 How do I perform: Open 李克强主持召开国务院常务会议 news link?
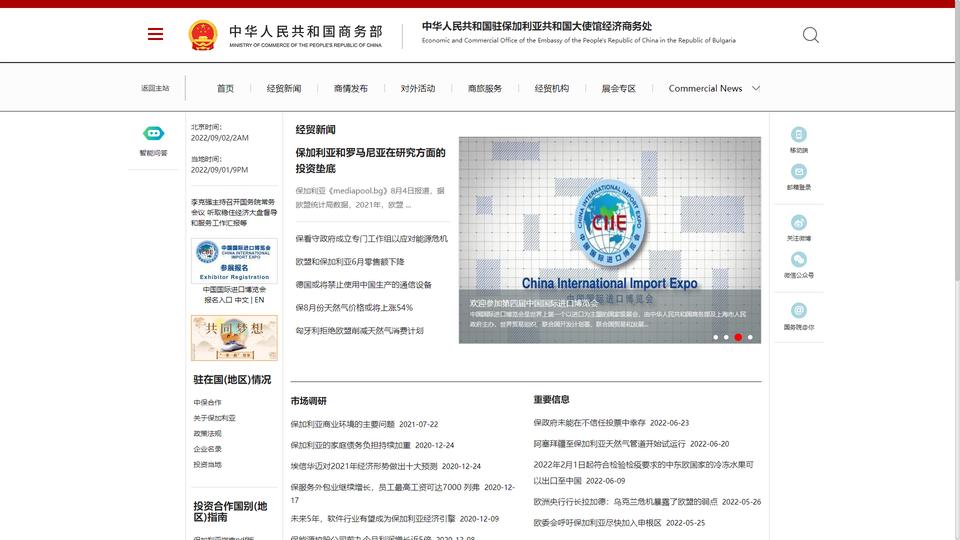(234, 212)
